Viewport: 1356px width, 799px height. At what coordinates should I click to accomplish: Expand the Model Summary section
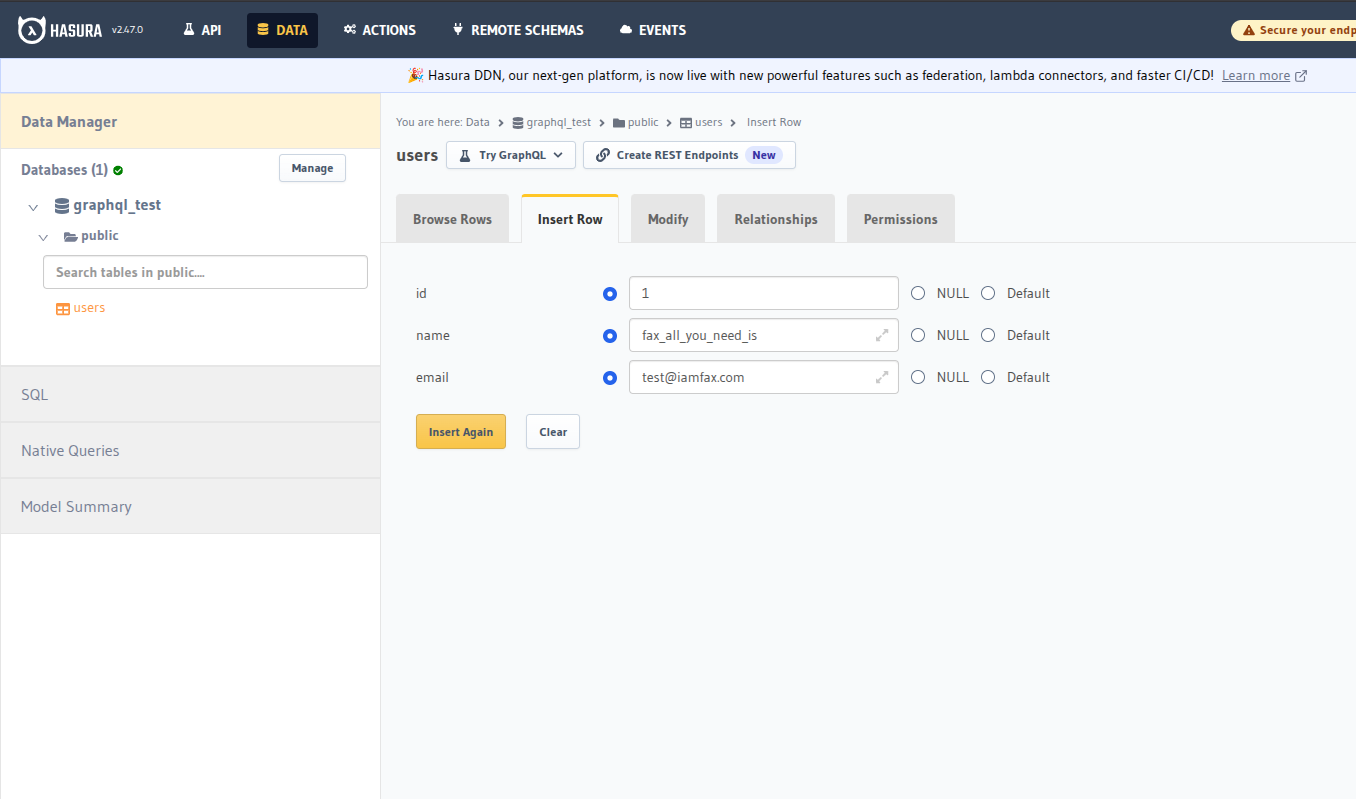click(x=190, y=507)
